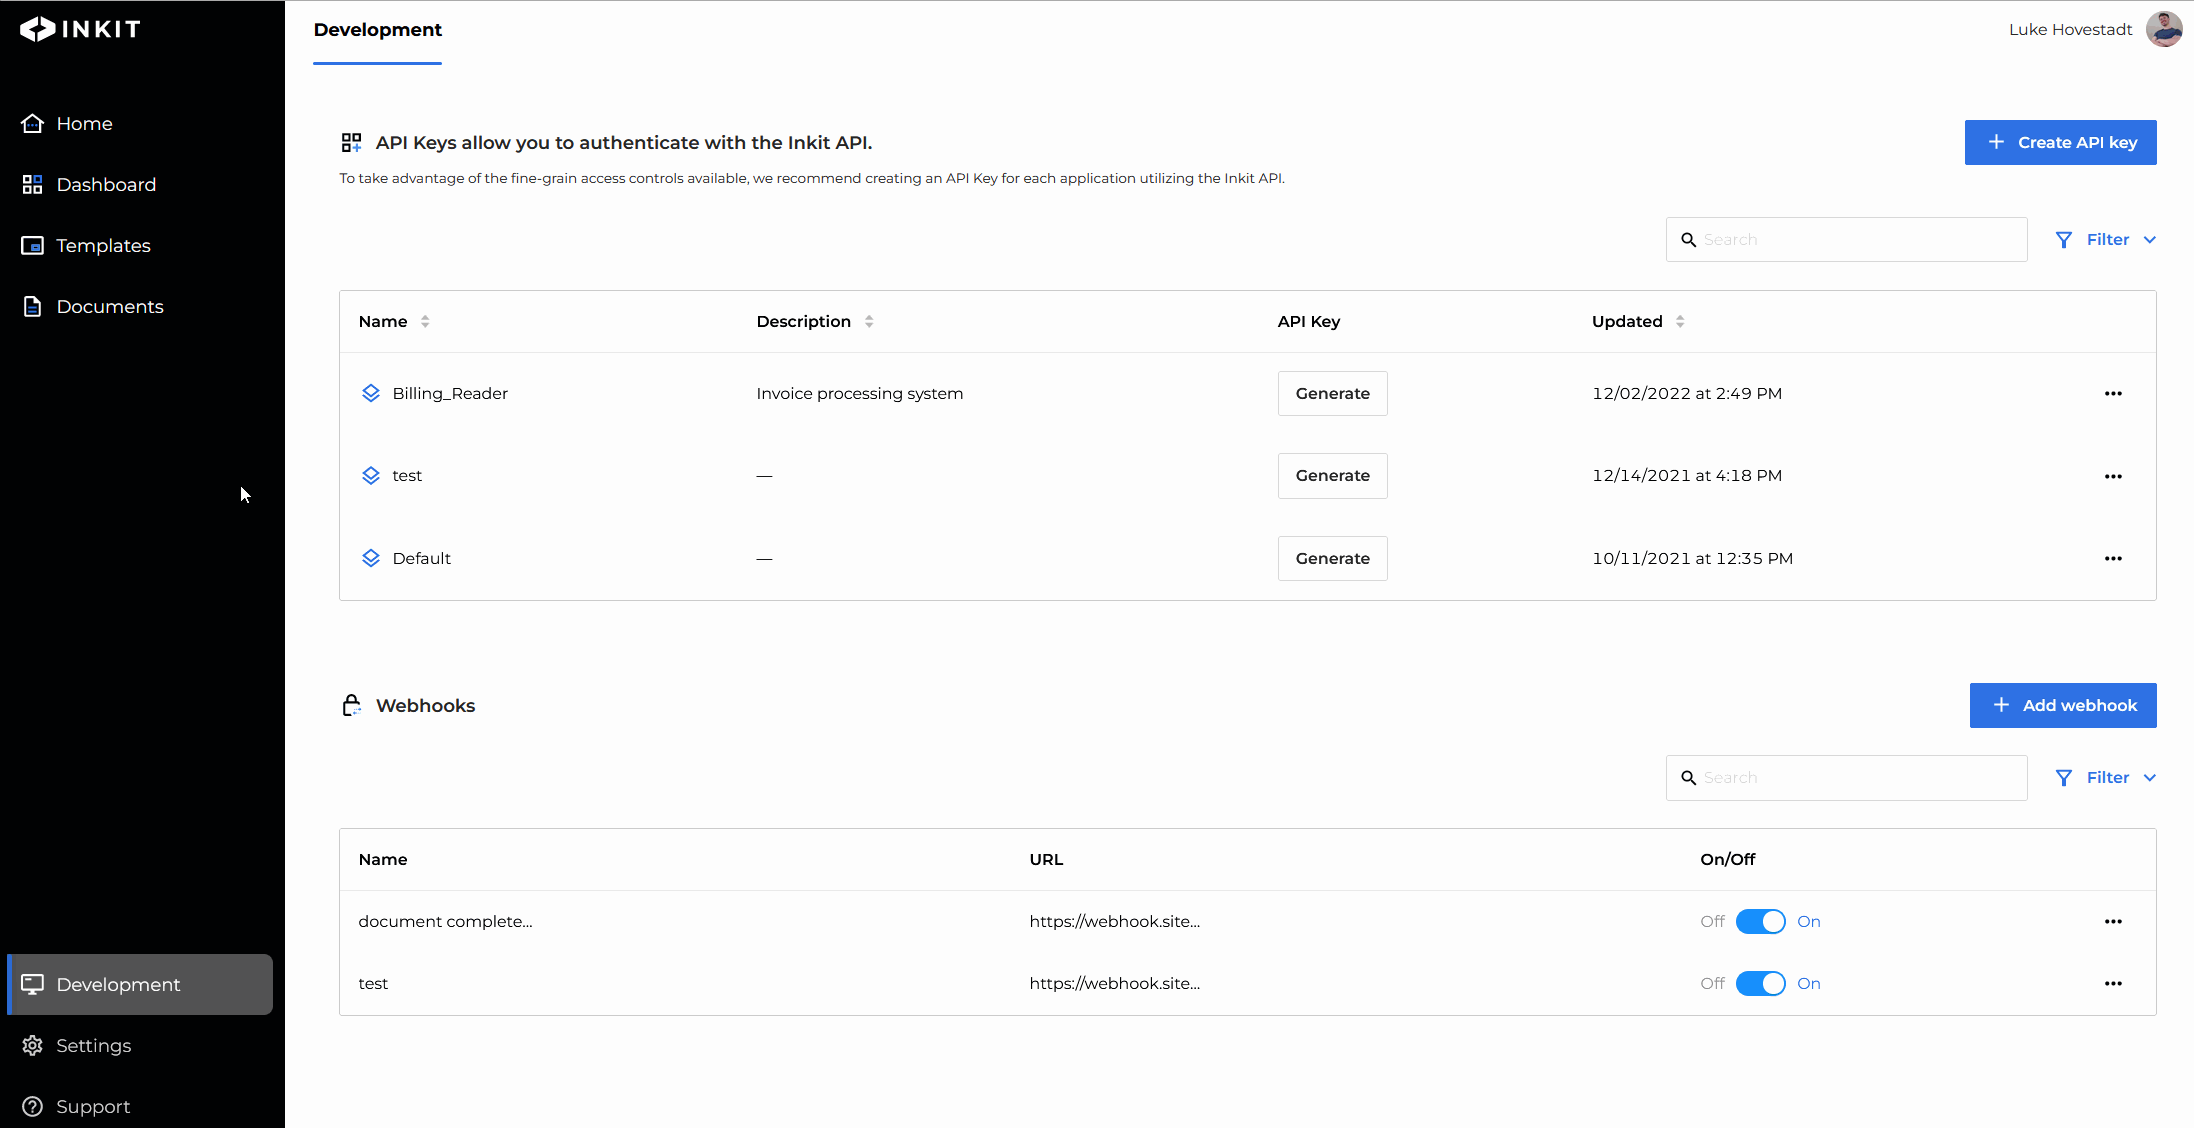The width and height of the screenshot is (2194, 1128).
Task: Sort API keys by Updated column
Action: tap(1680, 321)
